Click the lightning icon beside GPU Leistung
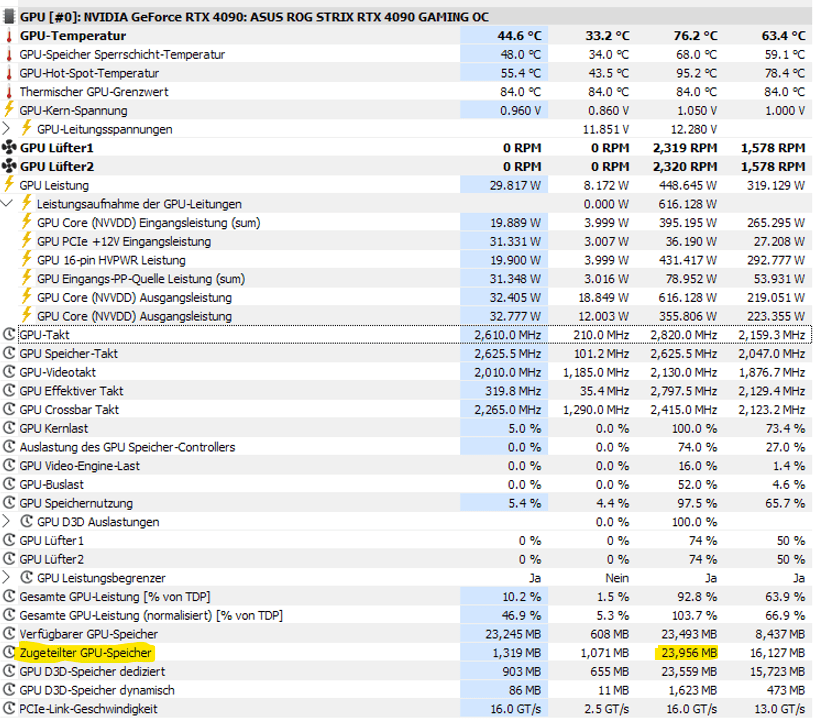This screenshot has width=817, height=720. click(x=9, y=184)
